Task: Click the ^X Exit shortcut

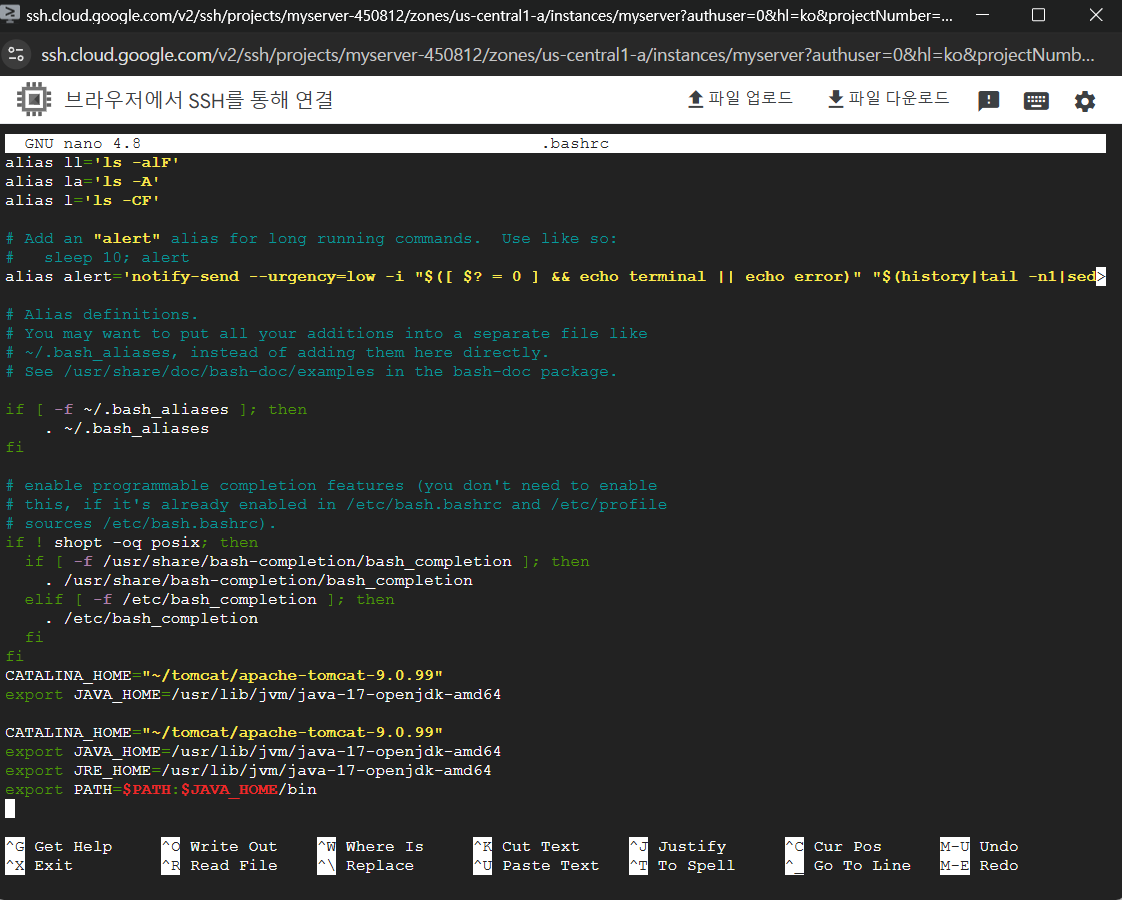Action: click(x=40, y=865)
